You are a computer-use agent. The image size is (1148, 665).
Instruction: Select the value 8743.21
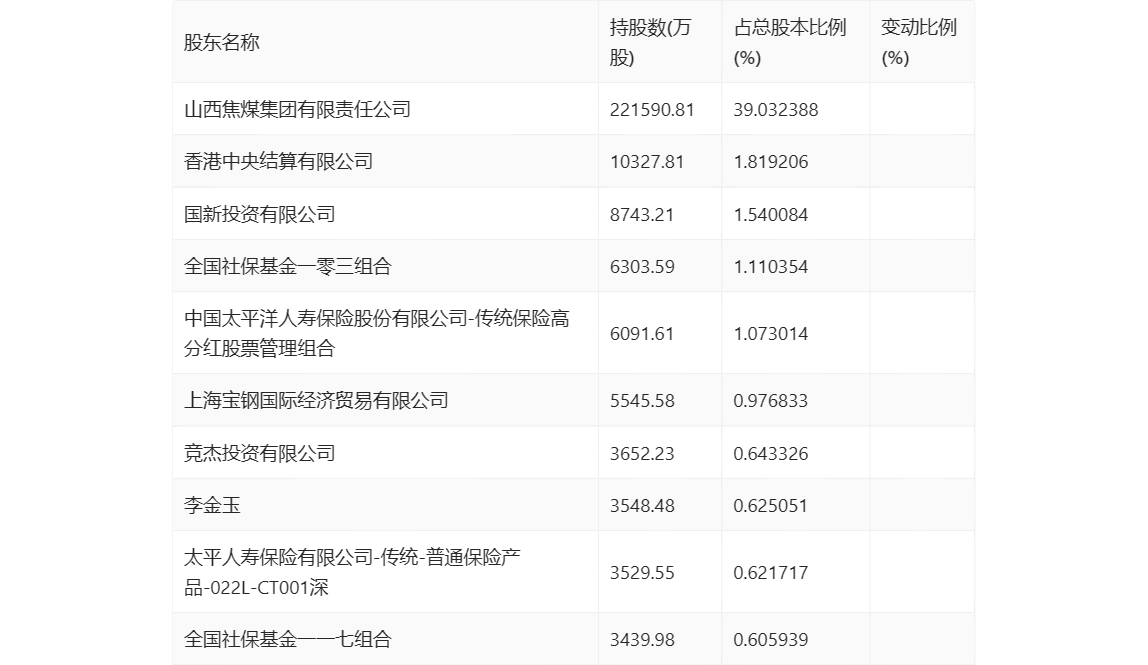[641, 215]
